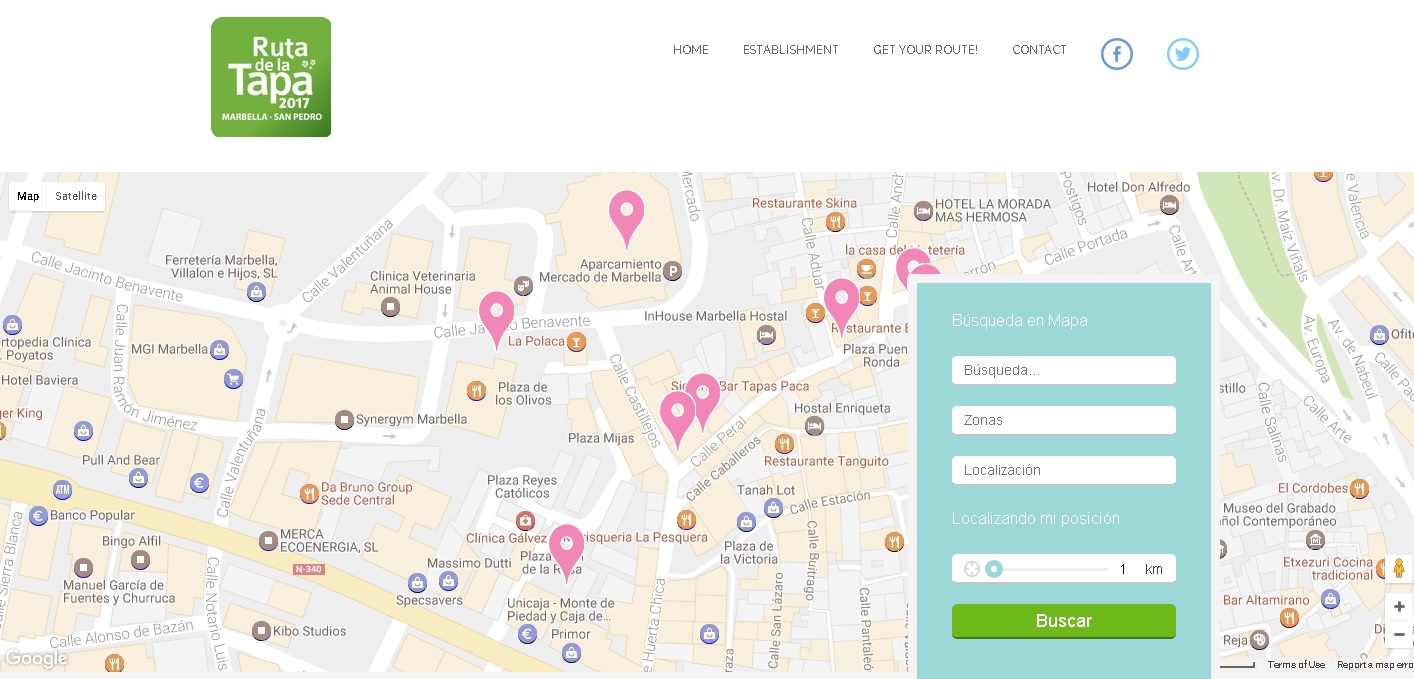This screenshot has height=679, width=1414.
Task: Click the distance radius slider handle
Action: (993, 569)
